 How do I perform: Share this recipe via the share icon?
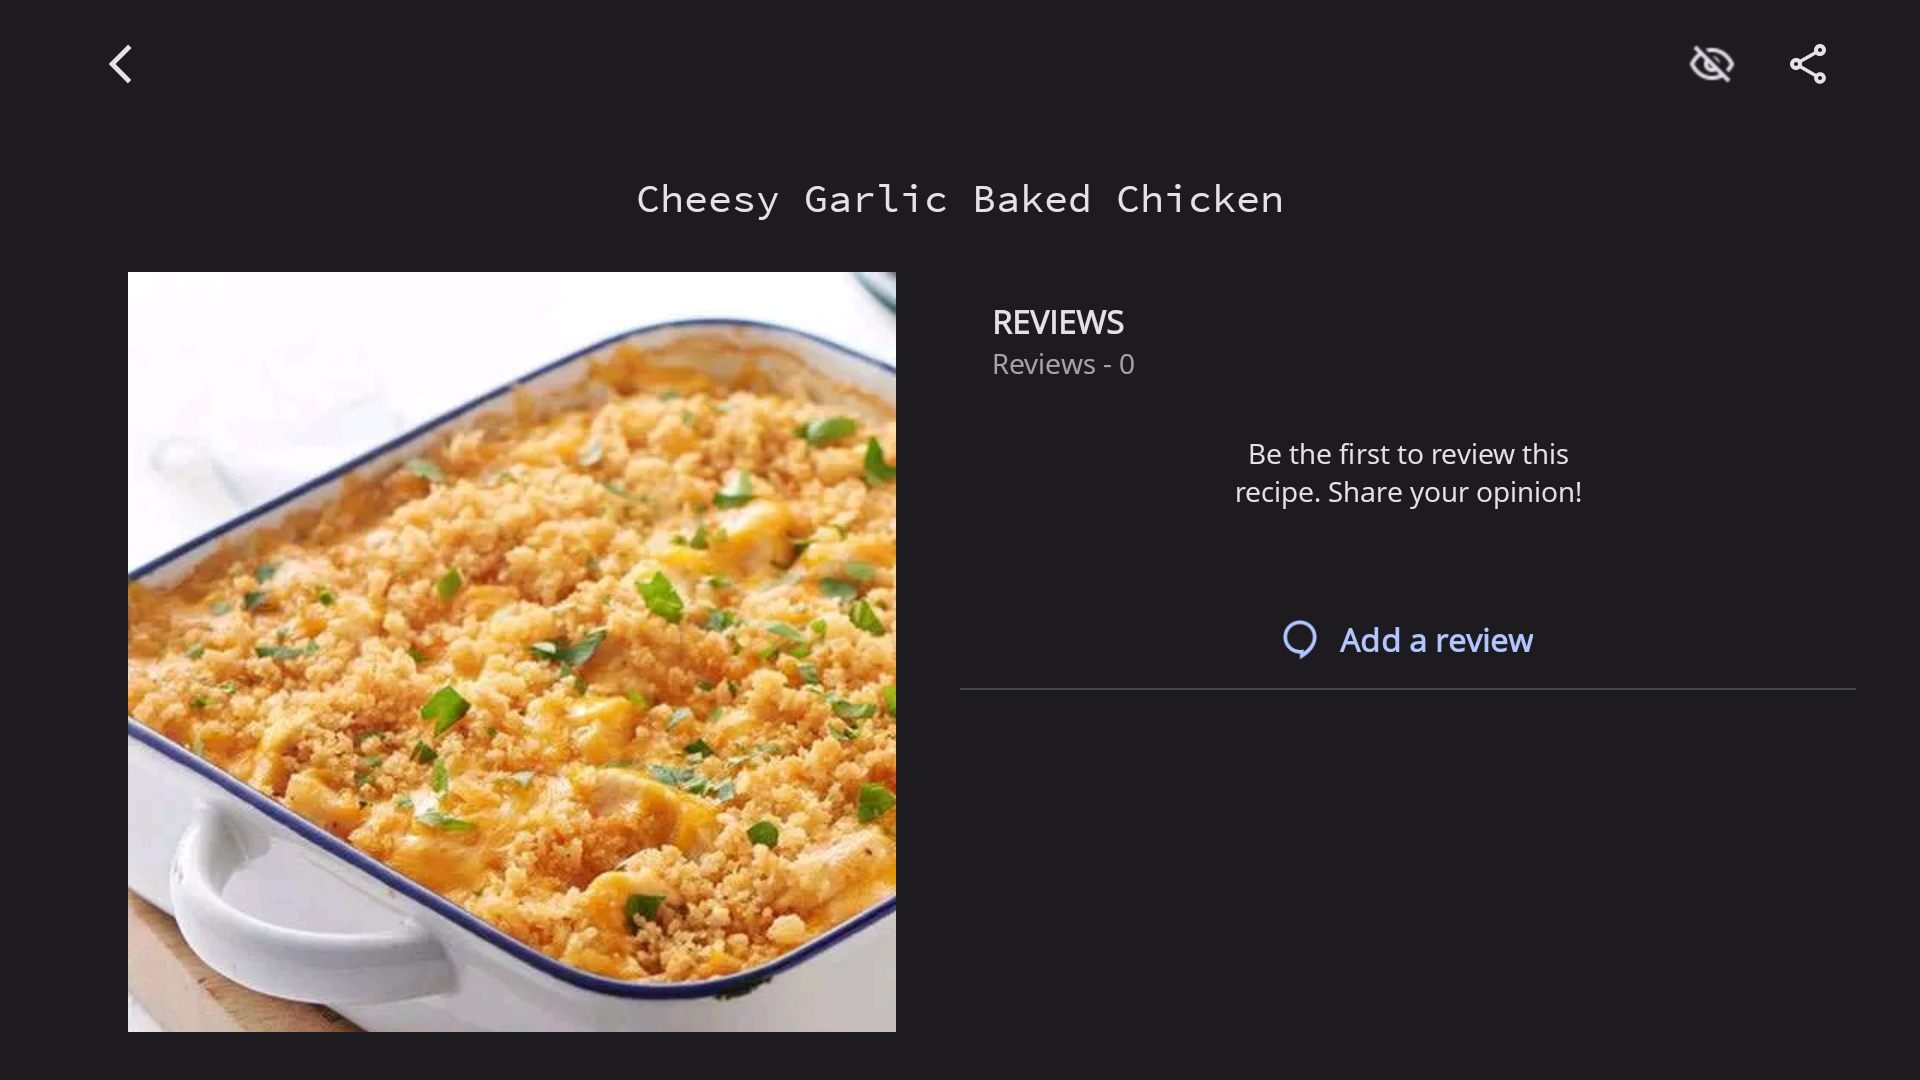click(1807, 64)
